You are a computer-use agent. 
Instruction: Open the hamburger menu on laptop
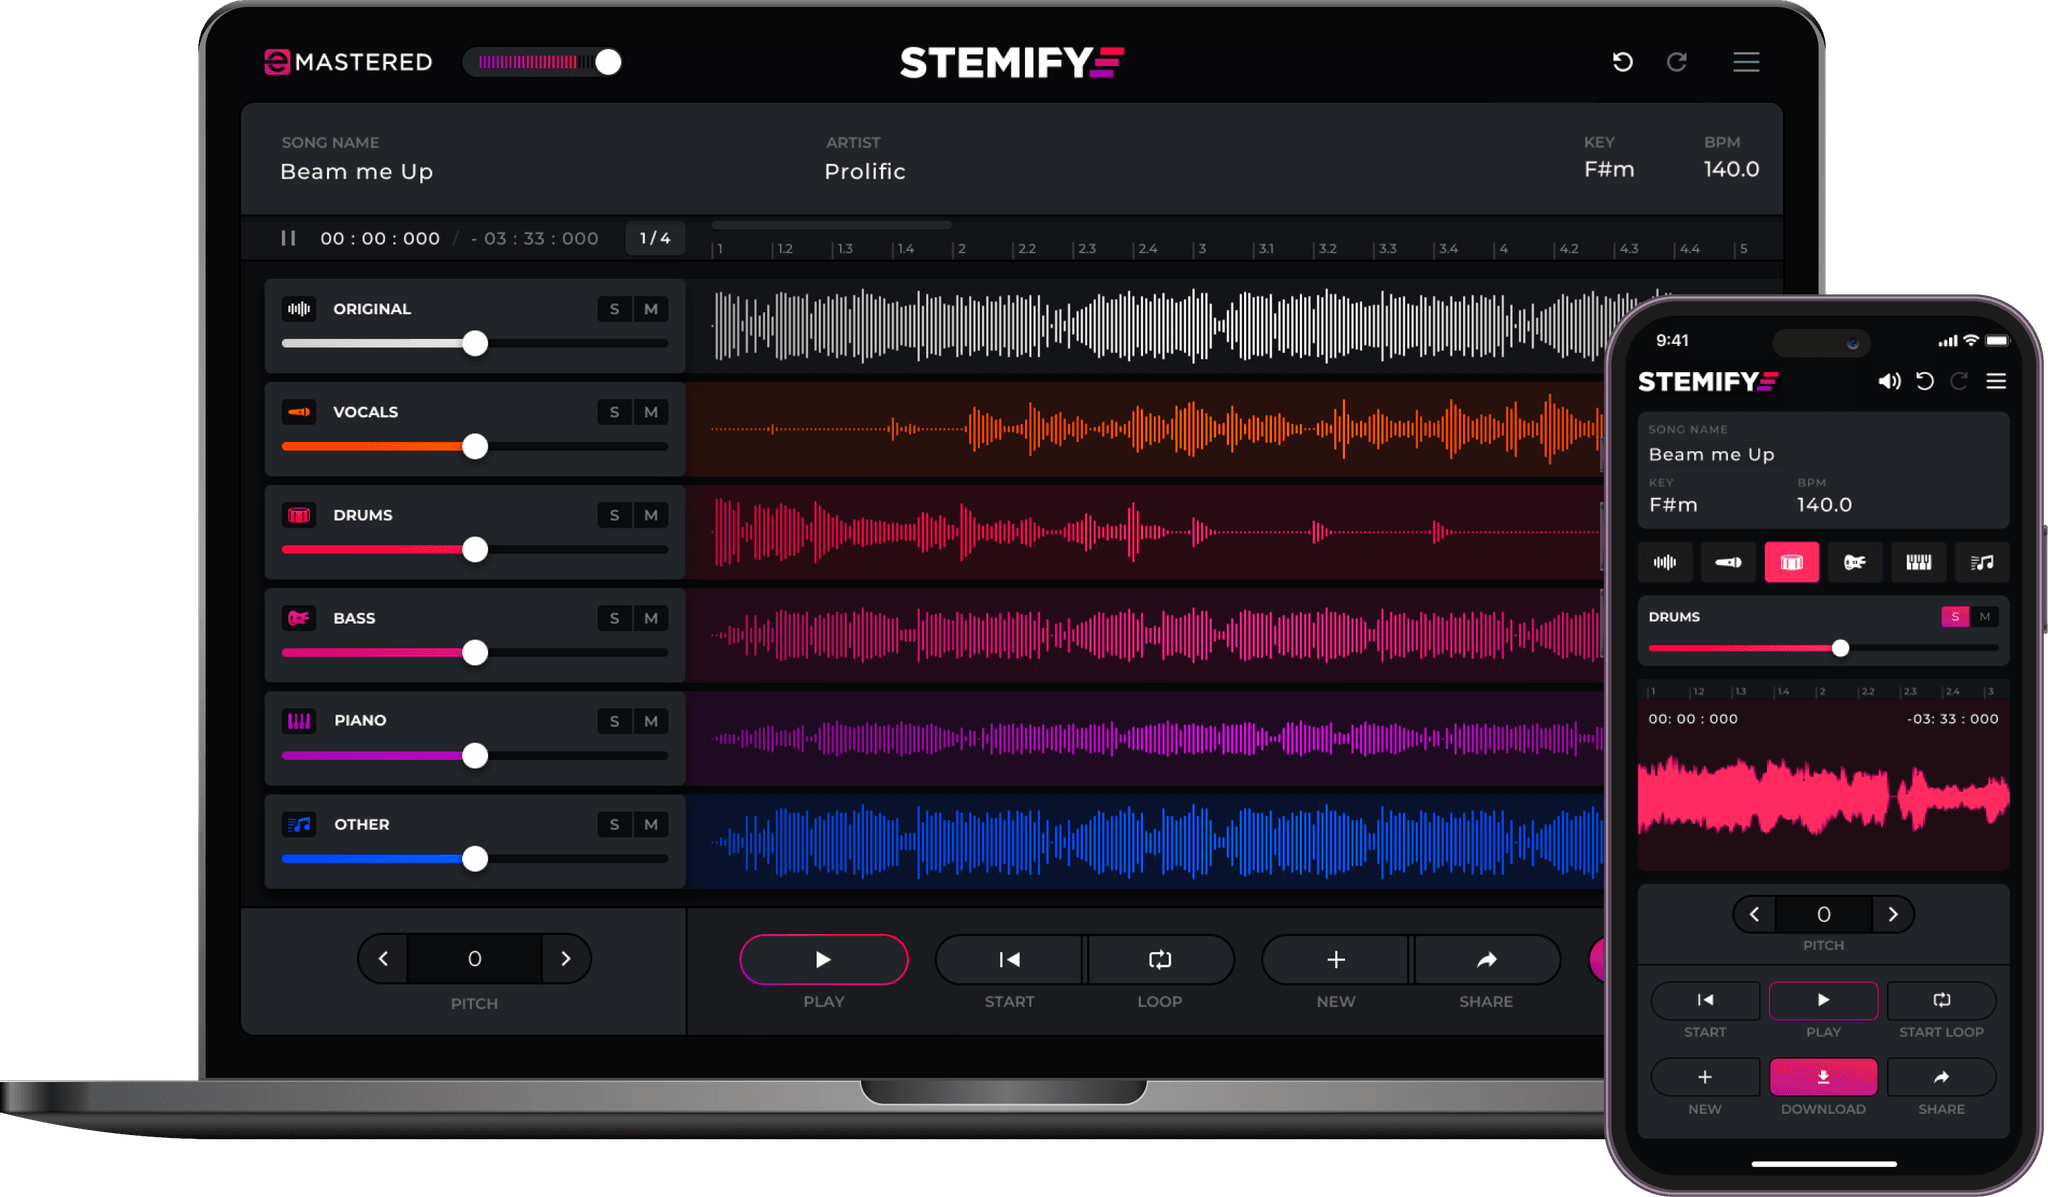[1746, 62]
